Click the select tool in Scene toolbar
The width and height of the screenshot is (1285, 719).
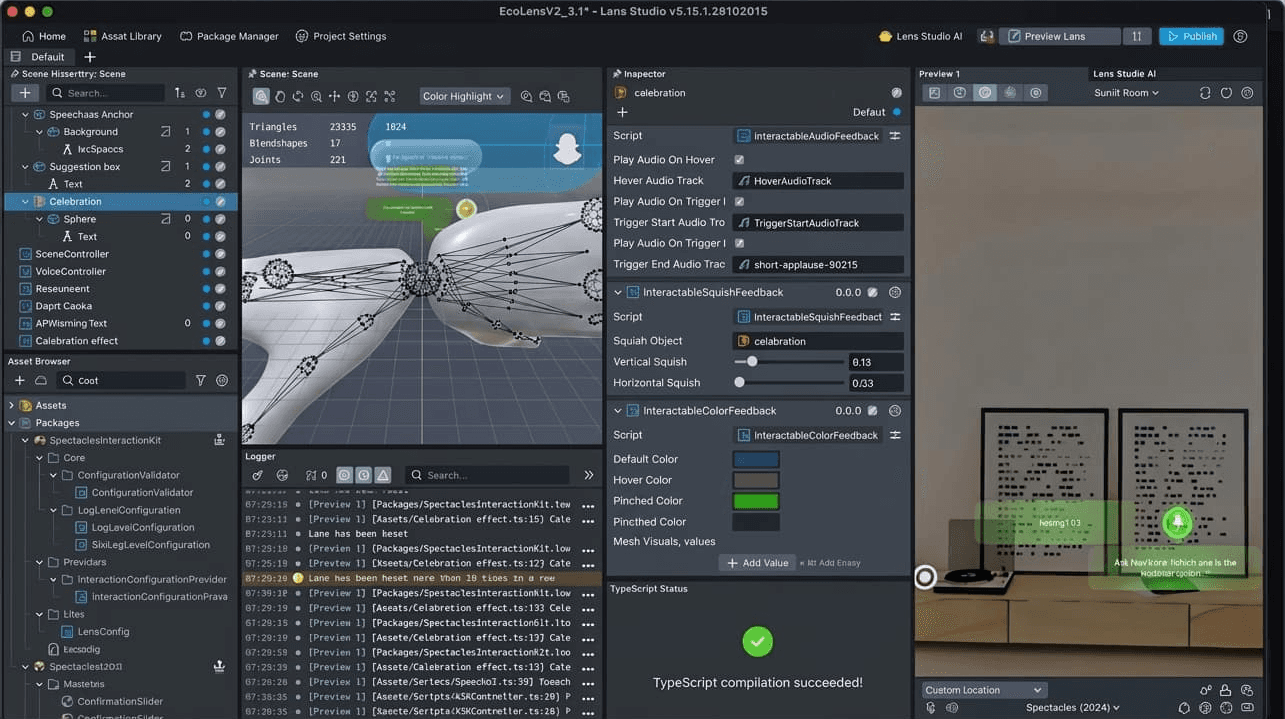[x=261, y=96]
